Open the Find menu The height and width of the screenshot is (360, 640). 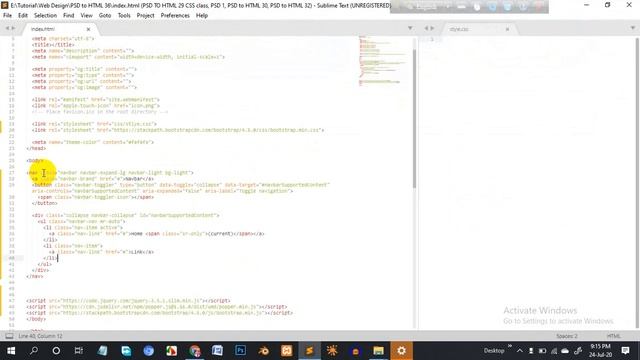pos(69,16)
